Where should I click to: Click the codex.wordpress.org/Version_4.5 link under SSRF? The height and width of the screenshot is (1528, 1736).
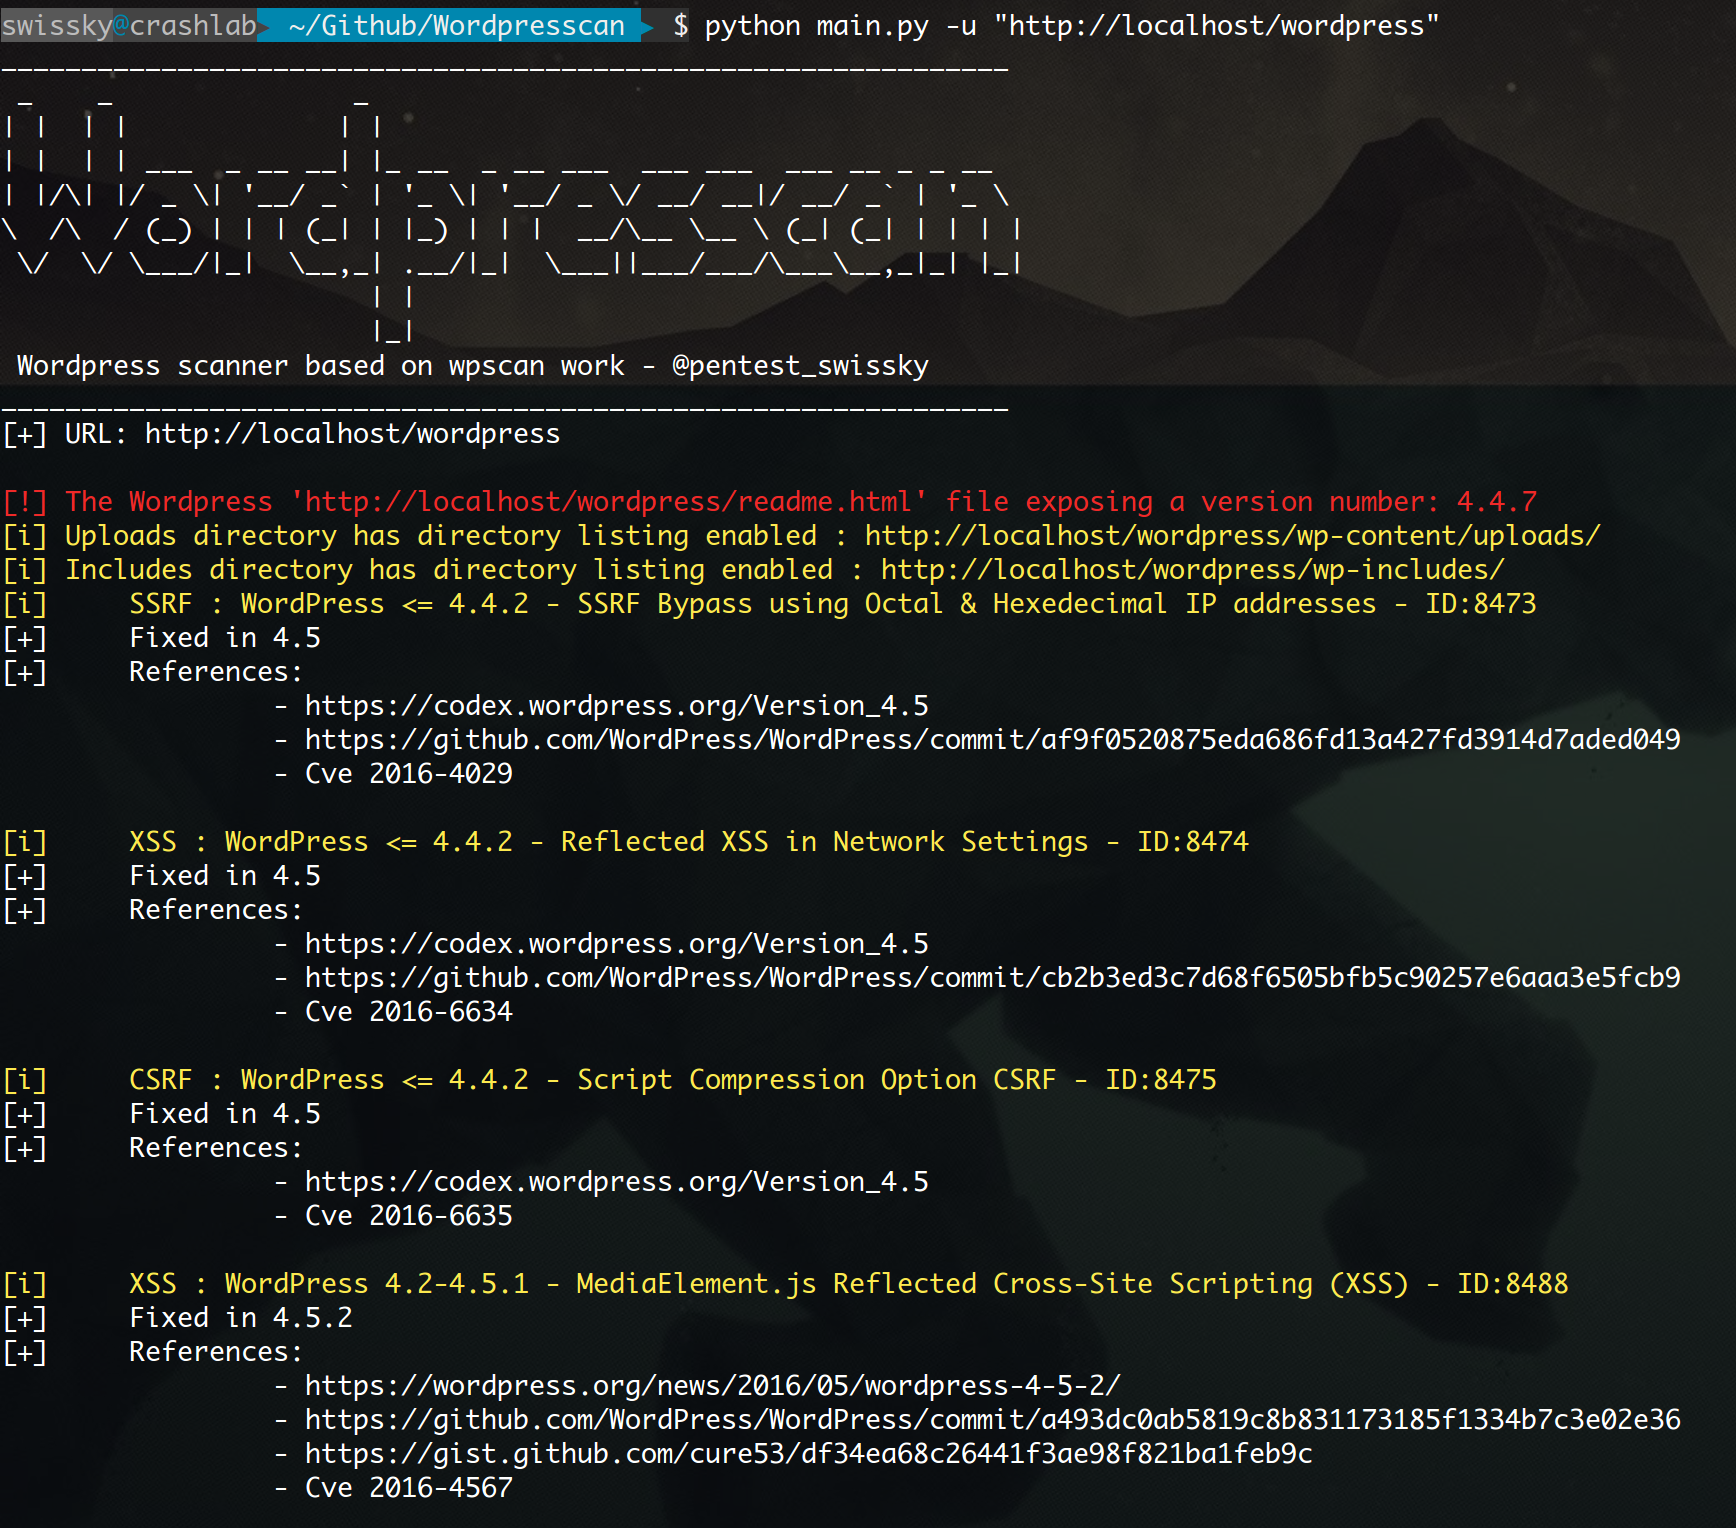[x=616, y=706]
